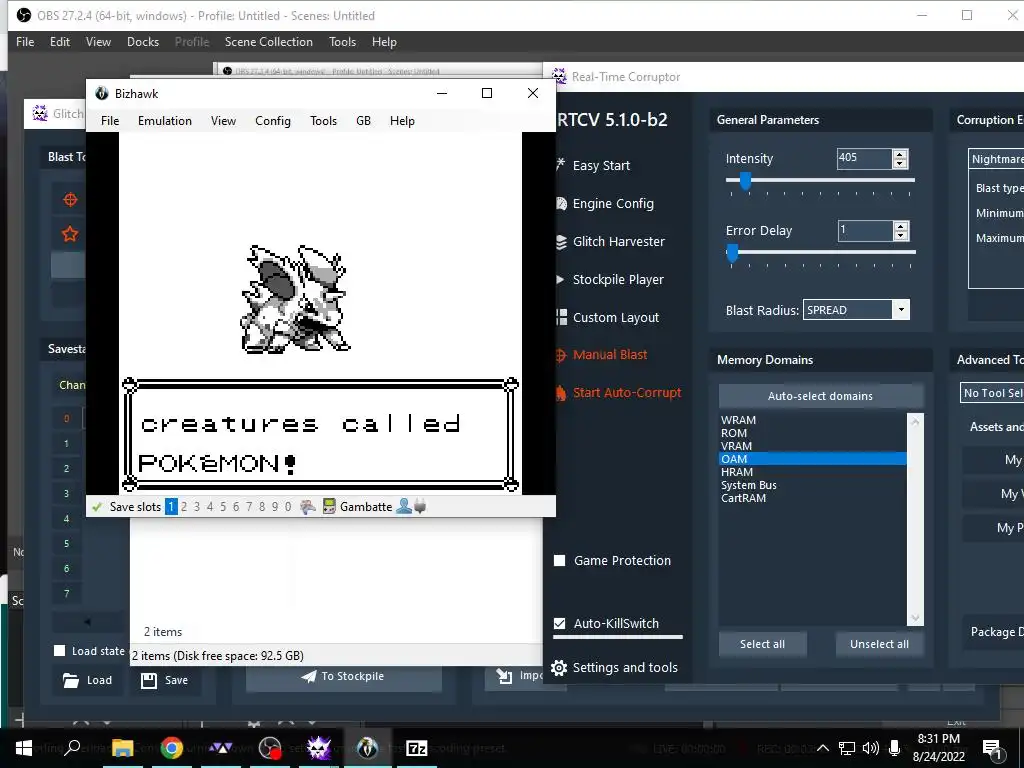Switch to OBS from taskbar
Image resolution: width=1024 pixels, height=768 pixels.
point(270,748)
